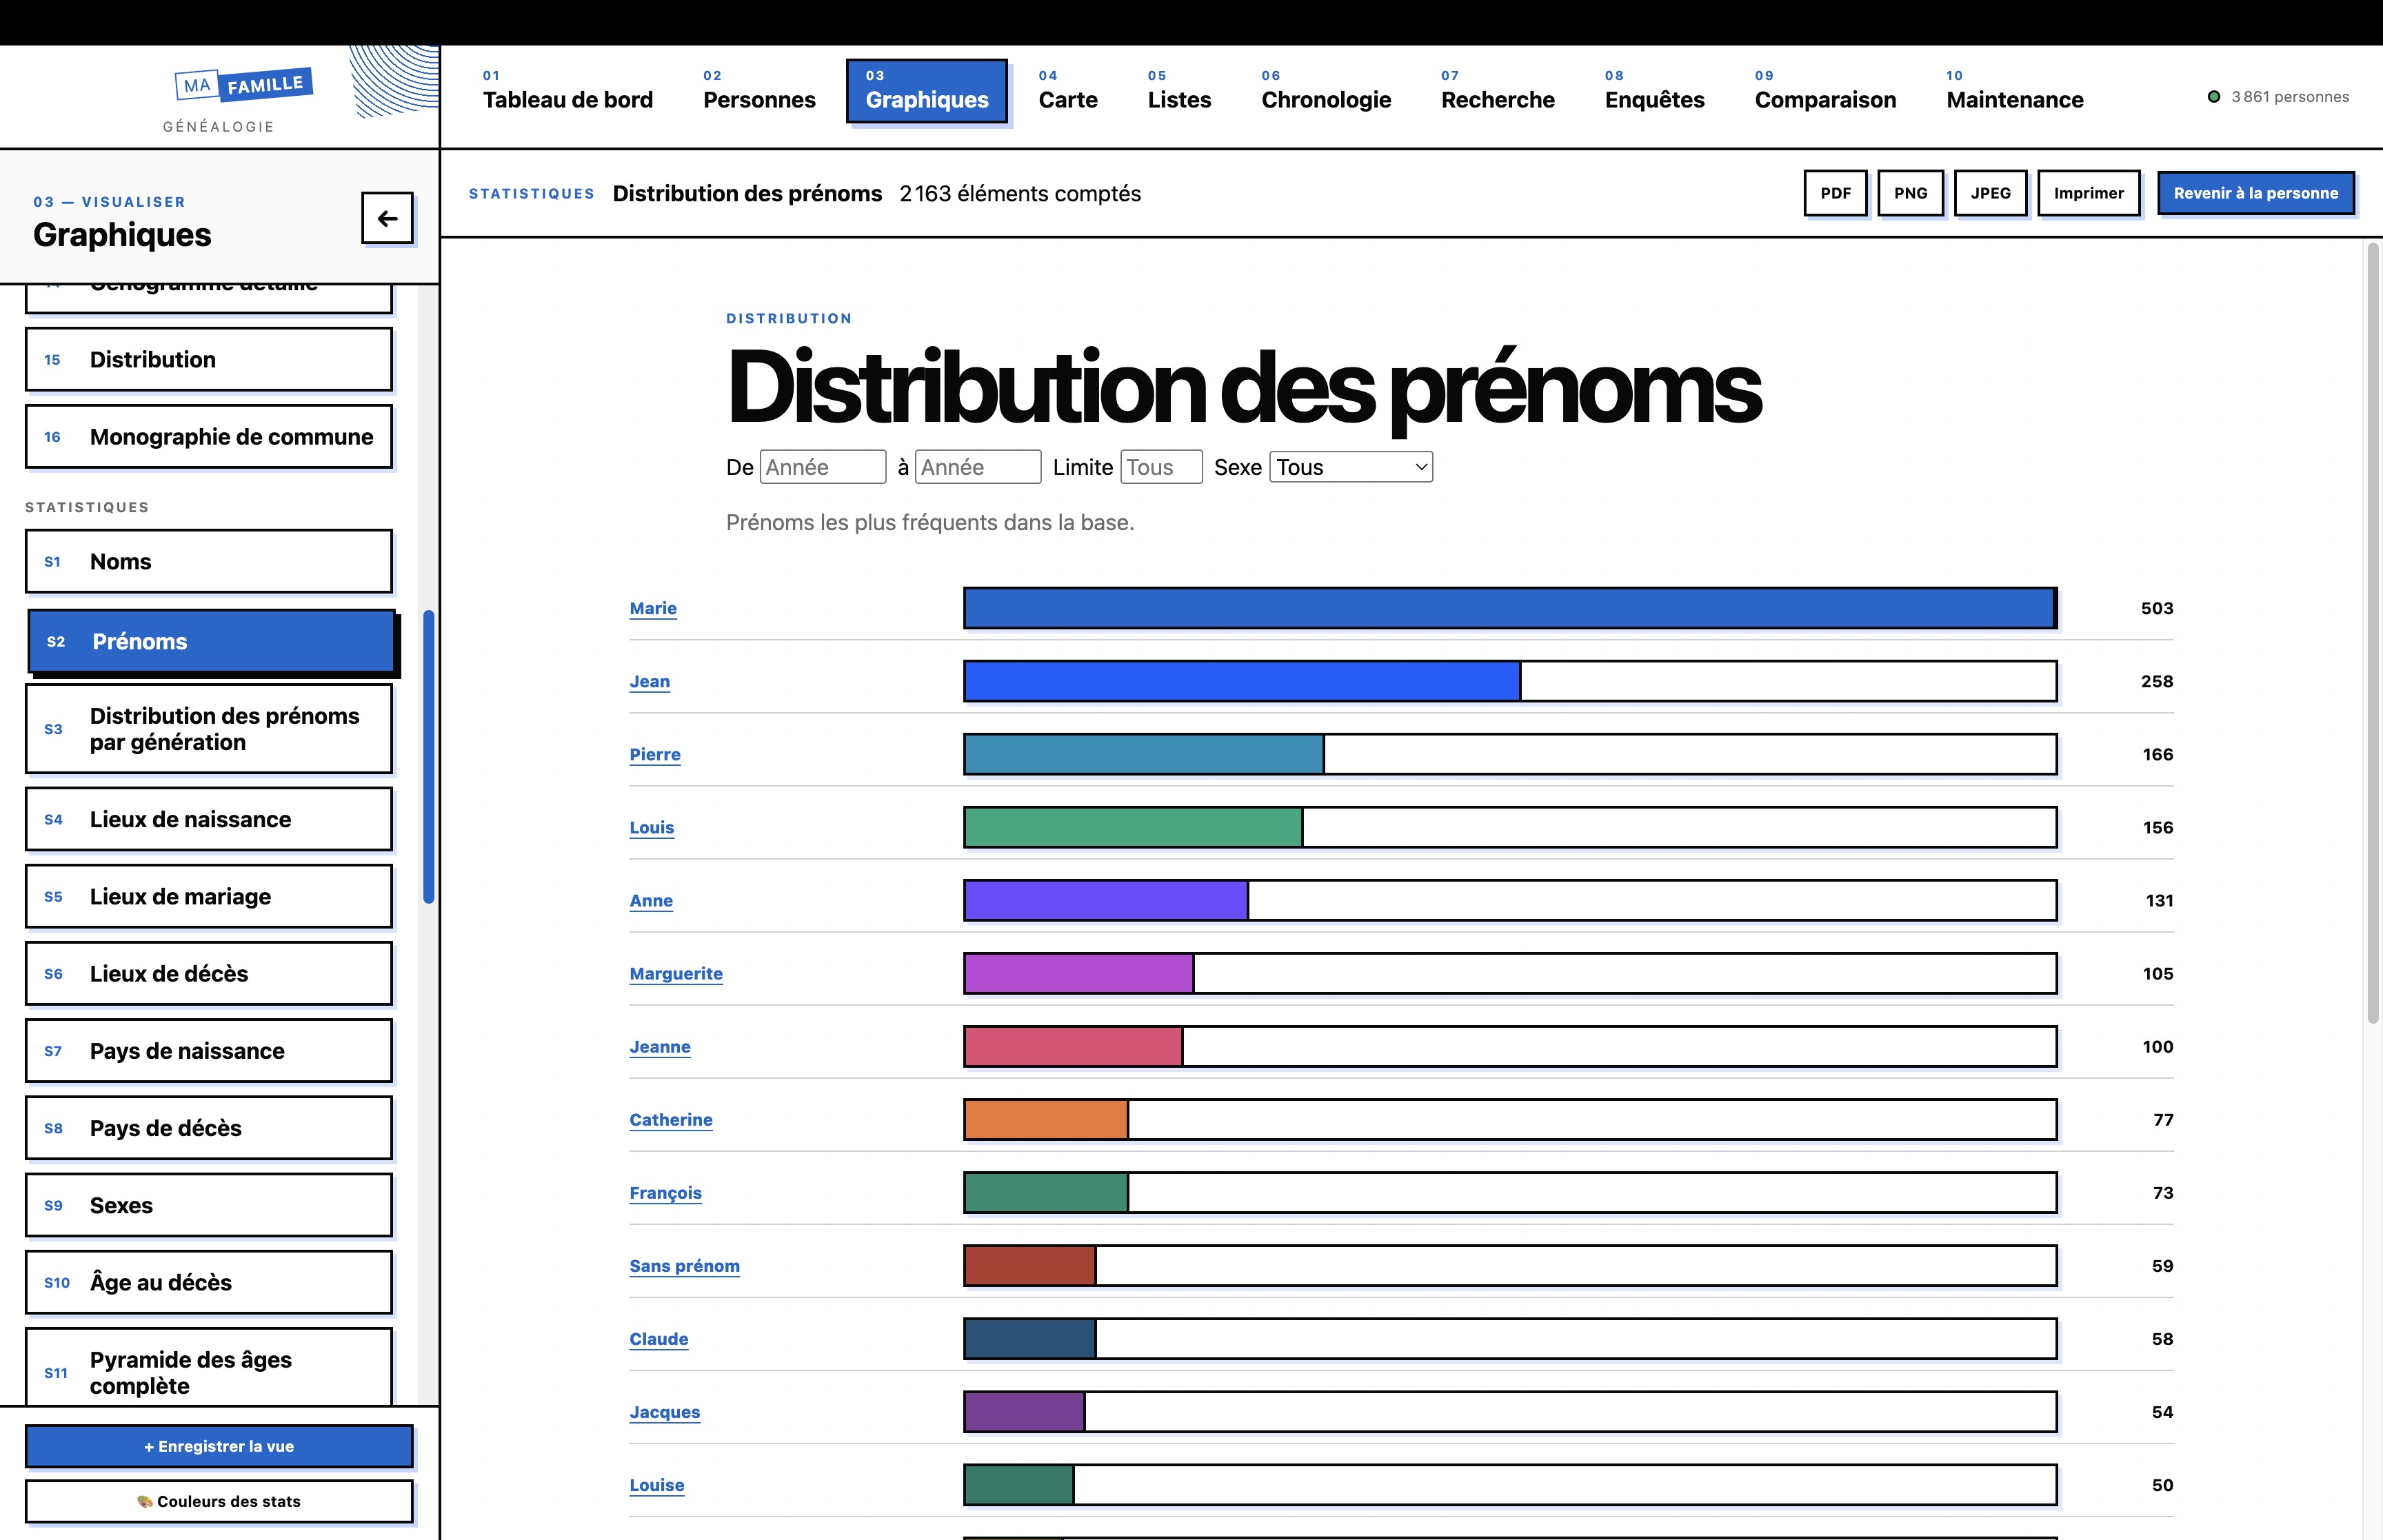Select Lieux de naissance statistics
The height and width of the screenshot is (1540, 2383).
[x=209, y=819]
